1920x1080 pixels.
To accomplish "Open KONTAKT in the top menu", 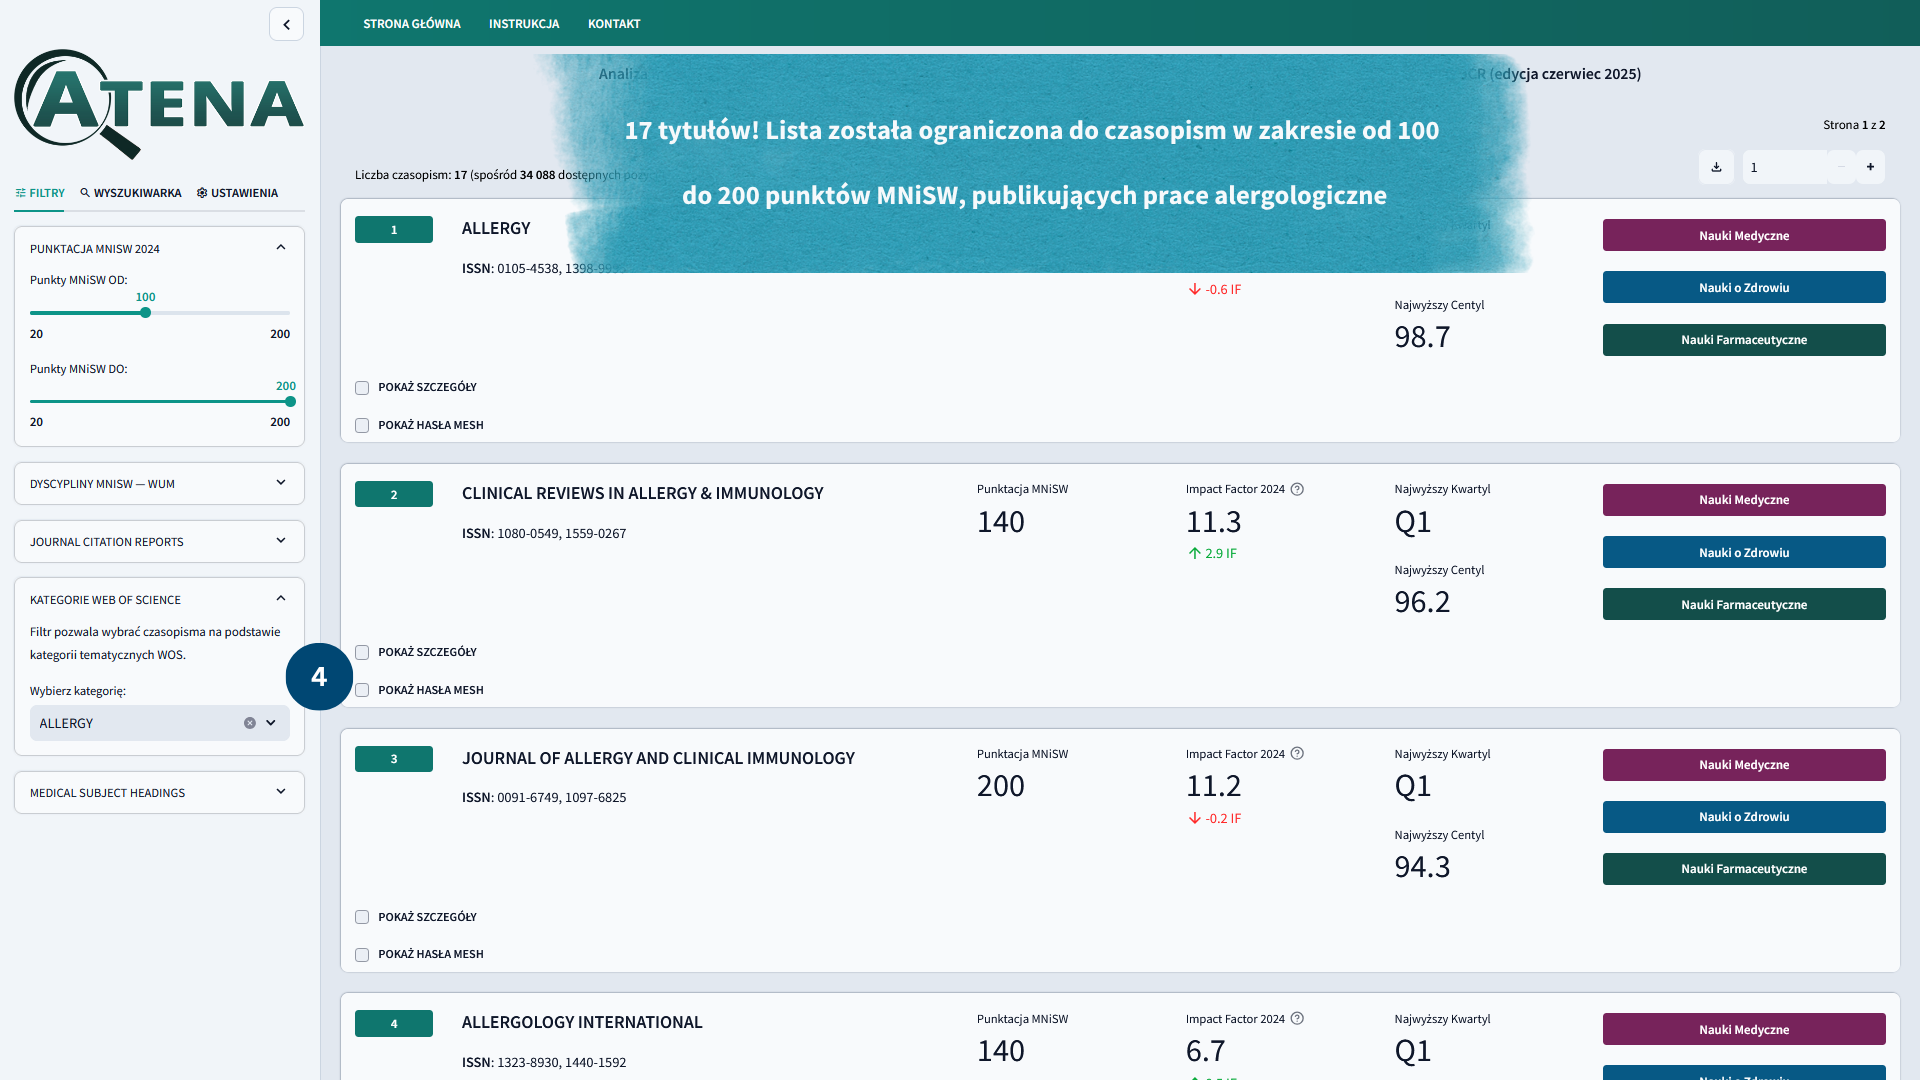I will pos(614,24).
